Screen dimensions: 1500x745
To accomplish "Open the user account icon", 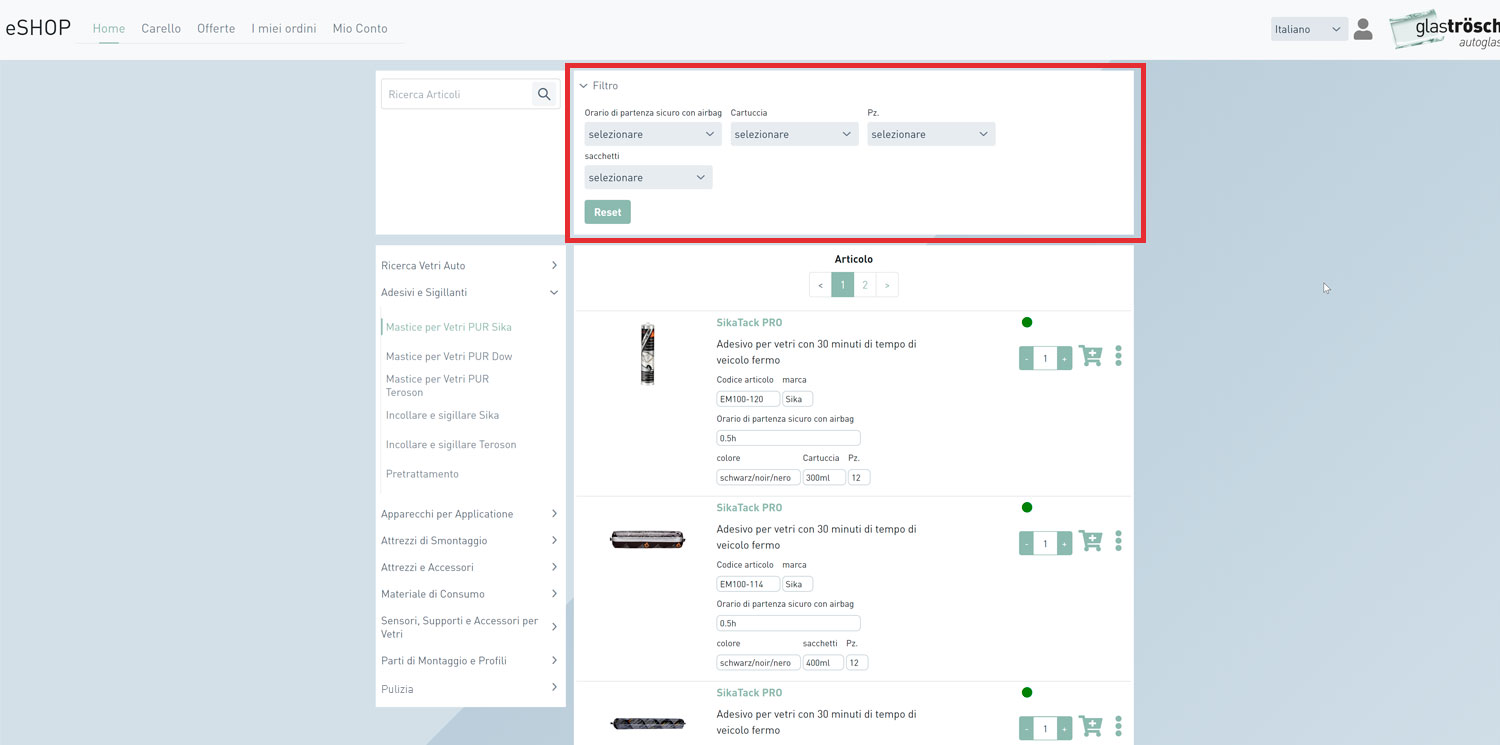I will click(x=1363, y=29).
